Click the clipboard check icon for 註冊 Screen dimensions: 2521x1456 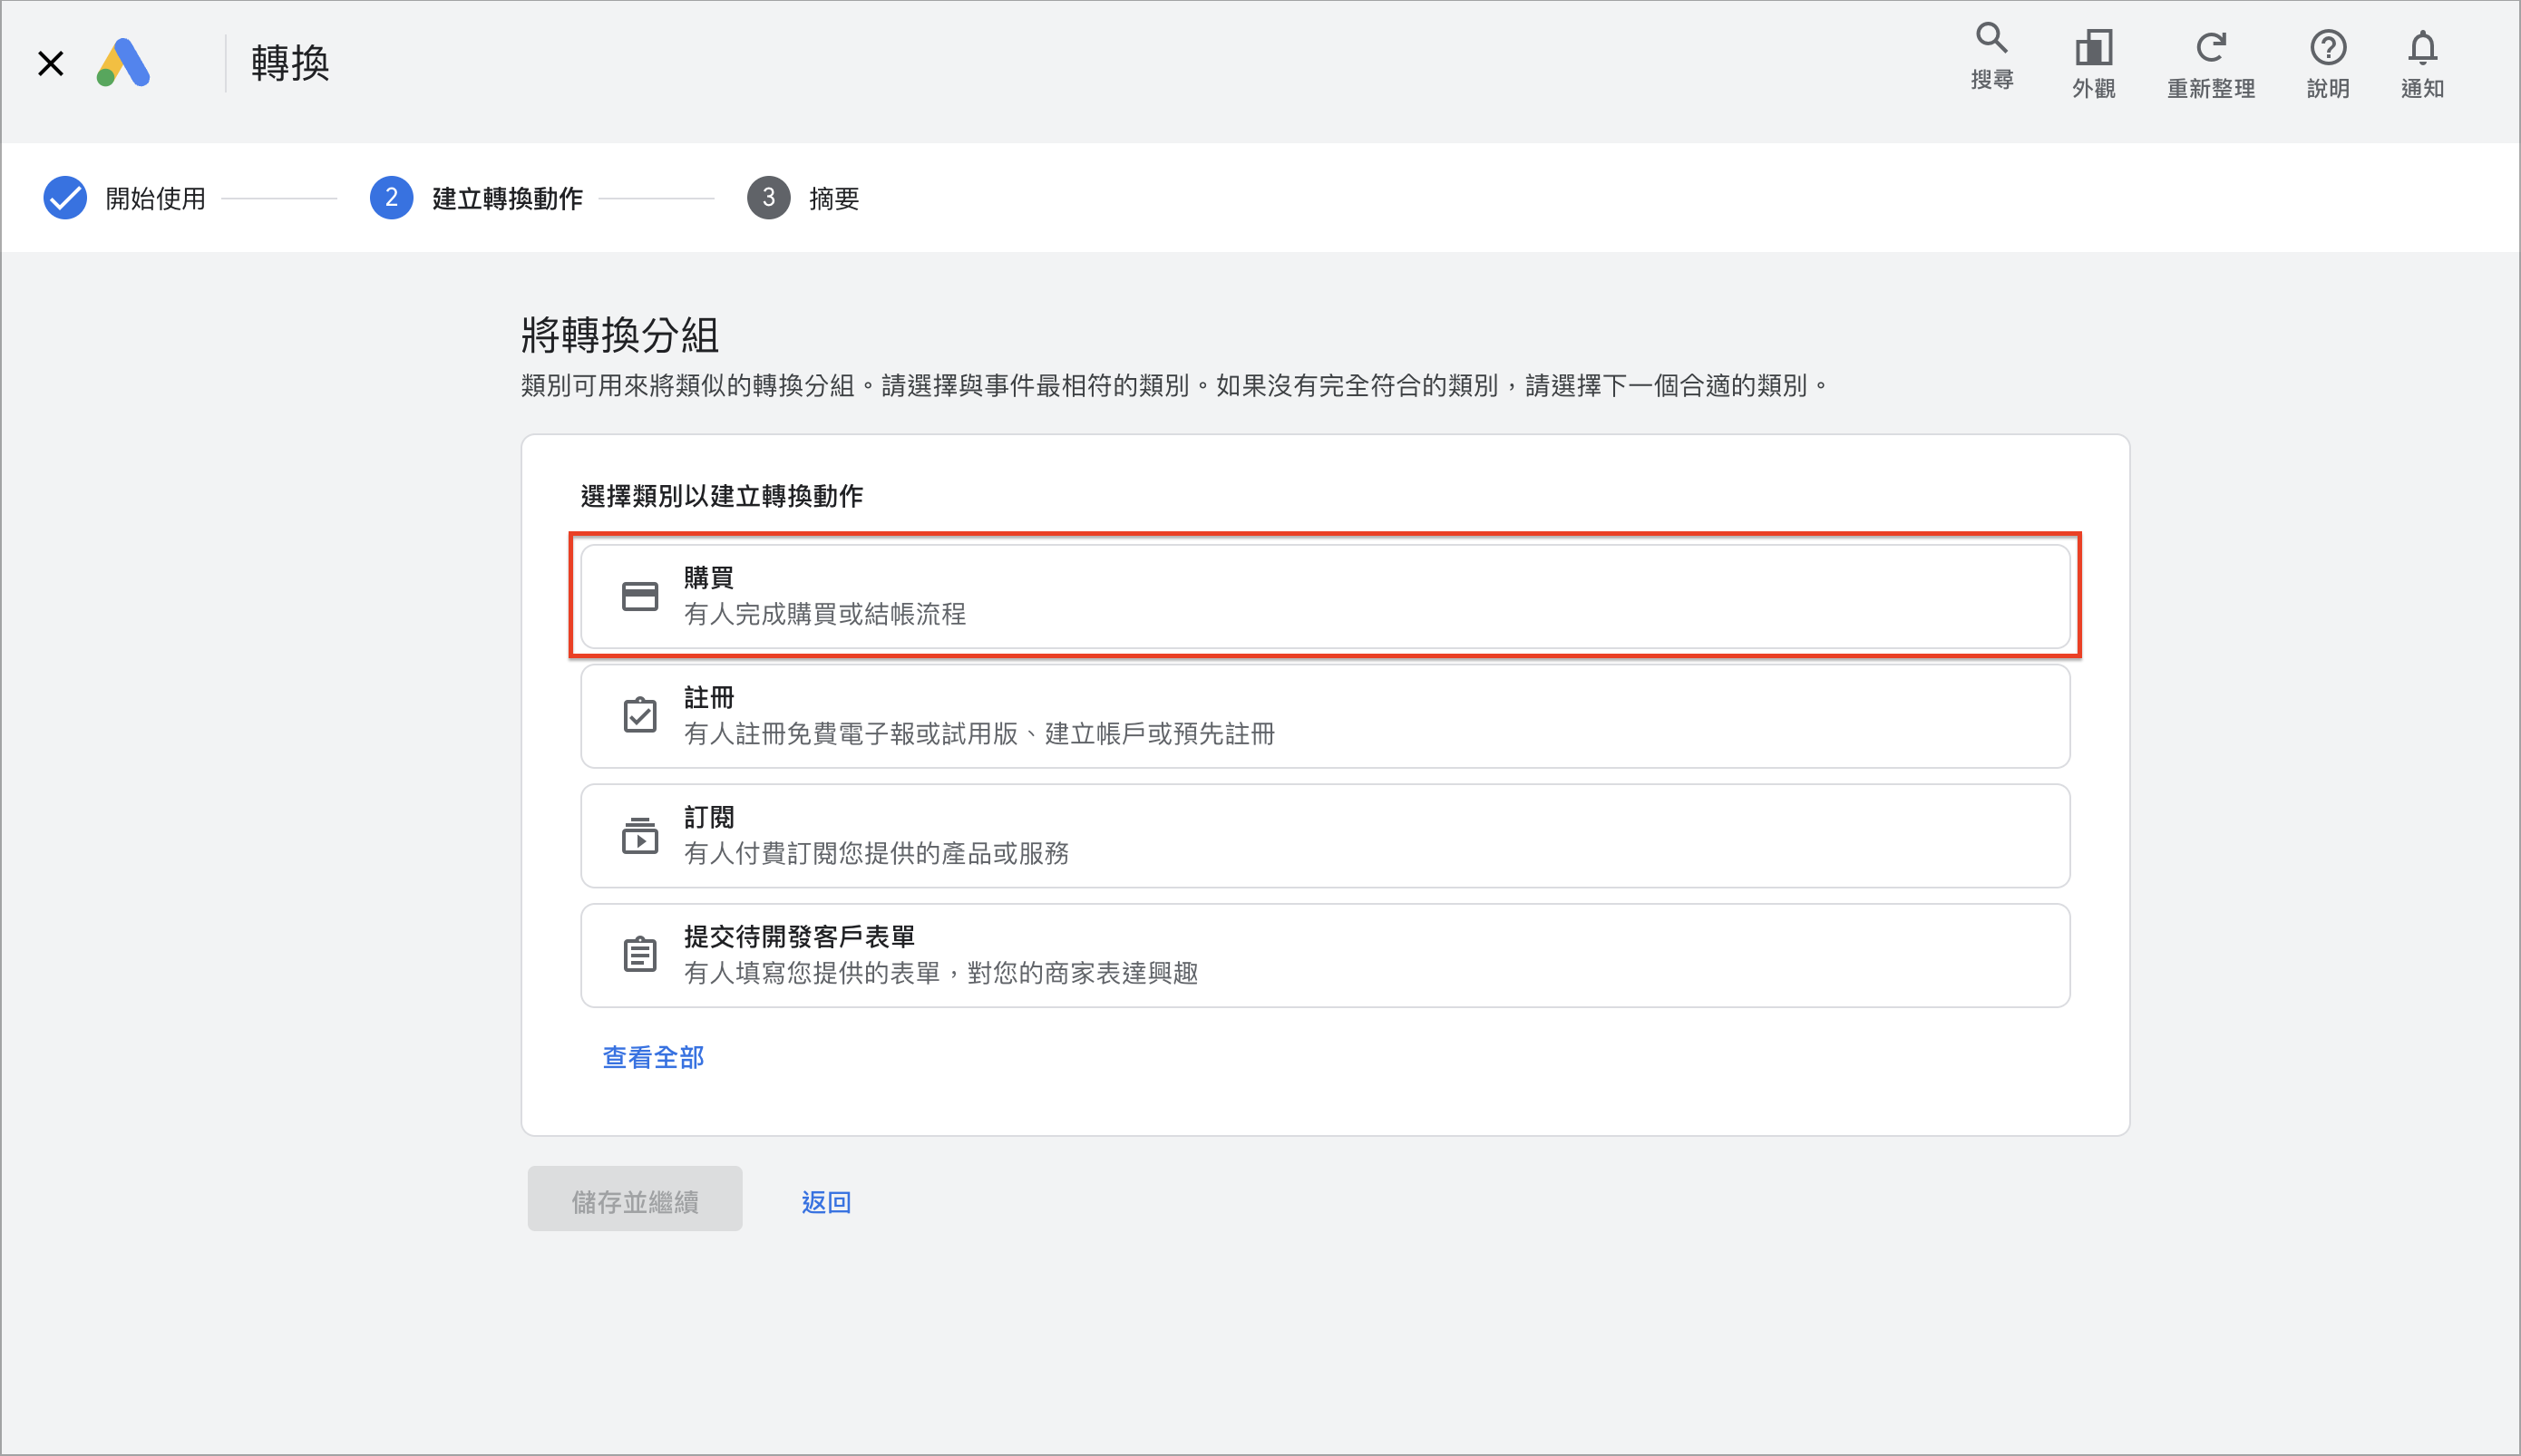640,715
